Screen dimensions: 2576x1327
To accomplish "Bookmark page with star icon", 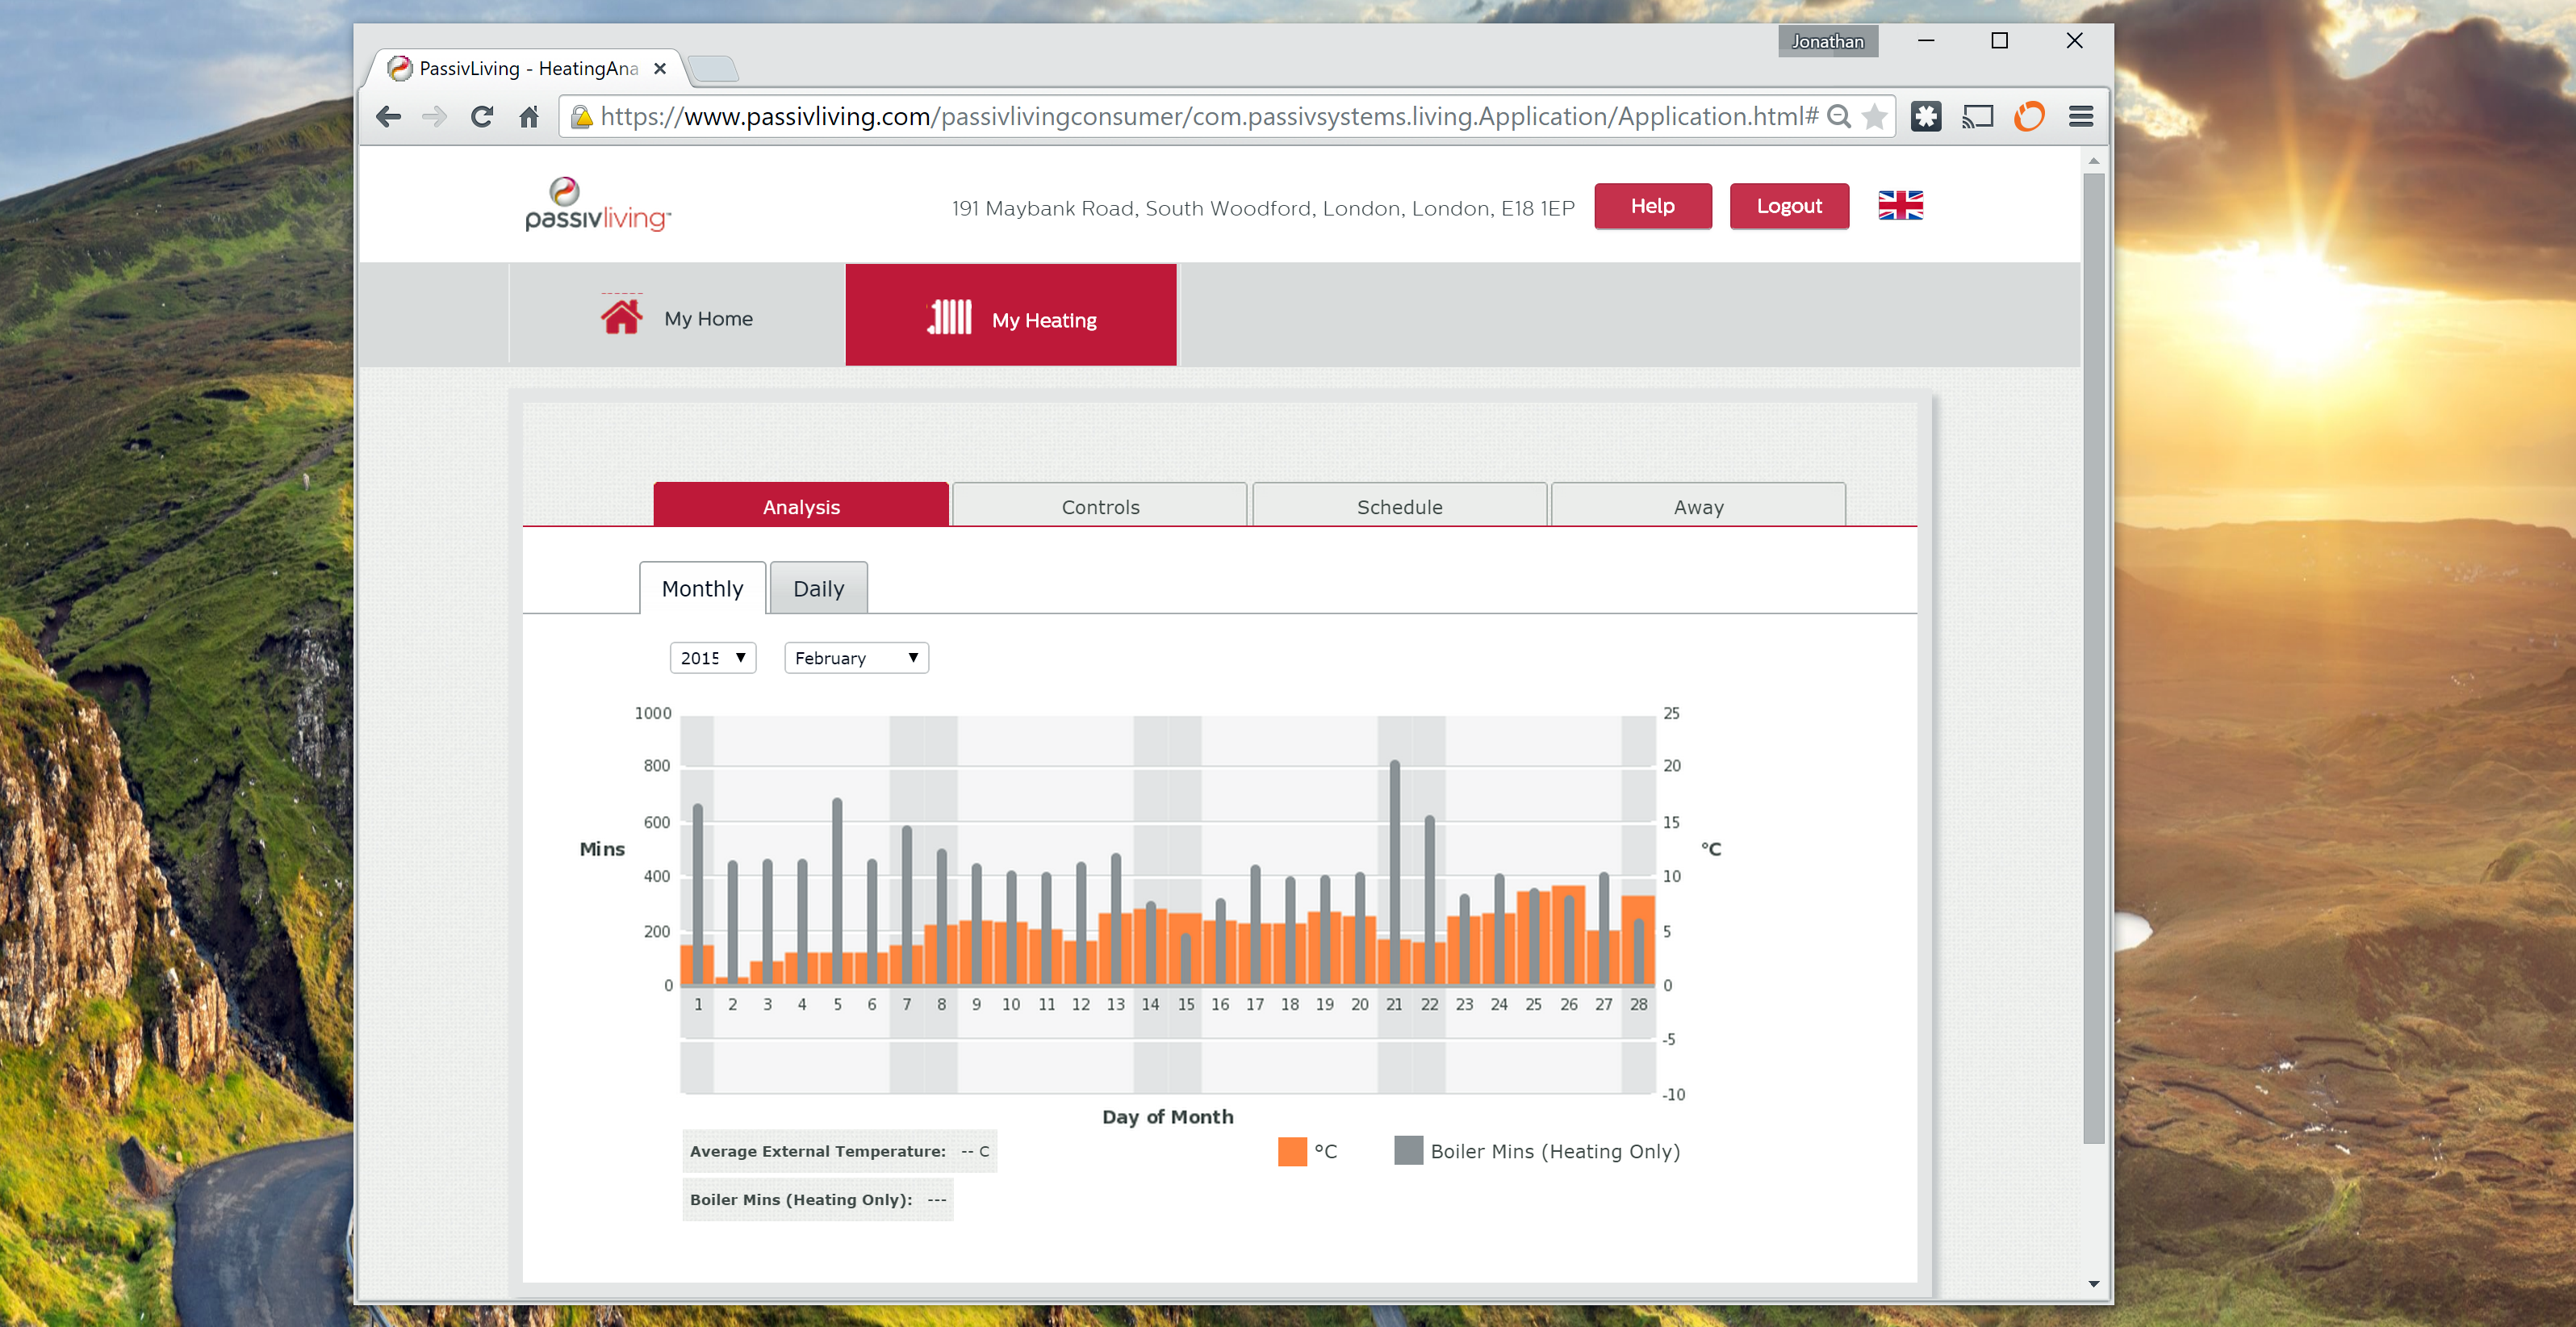I will pos(1875,117).
